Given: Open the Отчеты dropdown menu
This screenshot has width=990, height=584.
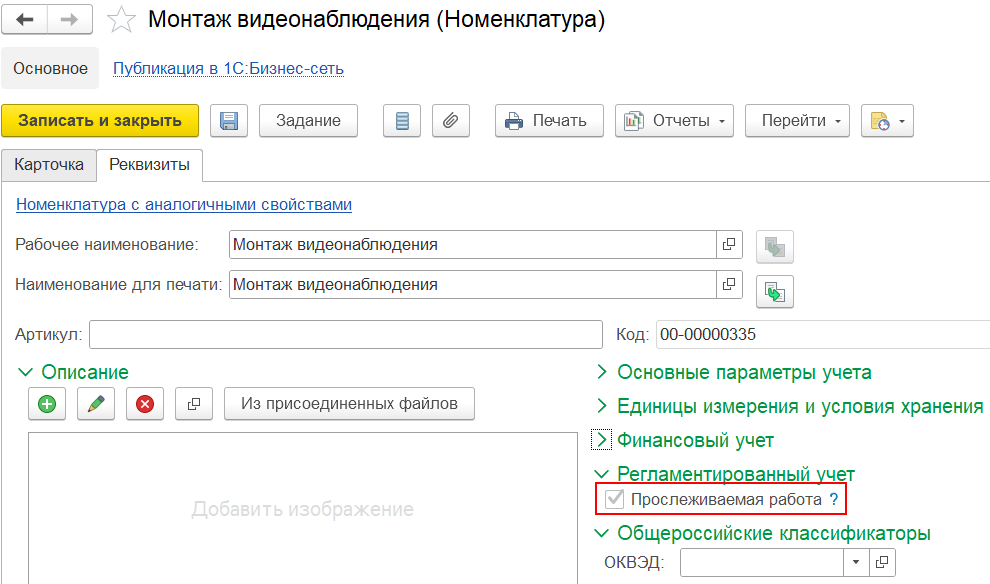Looking at the screenshot, I should pyautogui.click(x=674, y=121).
